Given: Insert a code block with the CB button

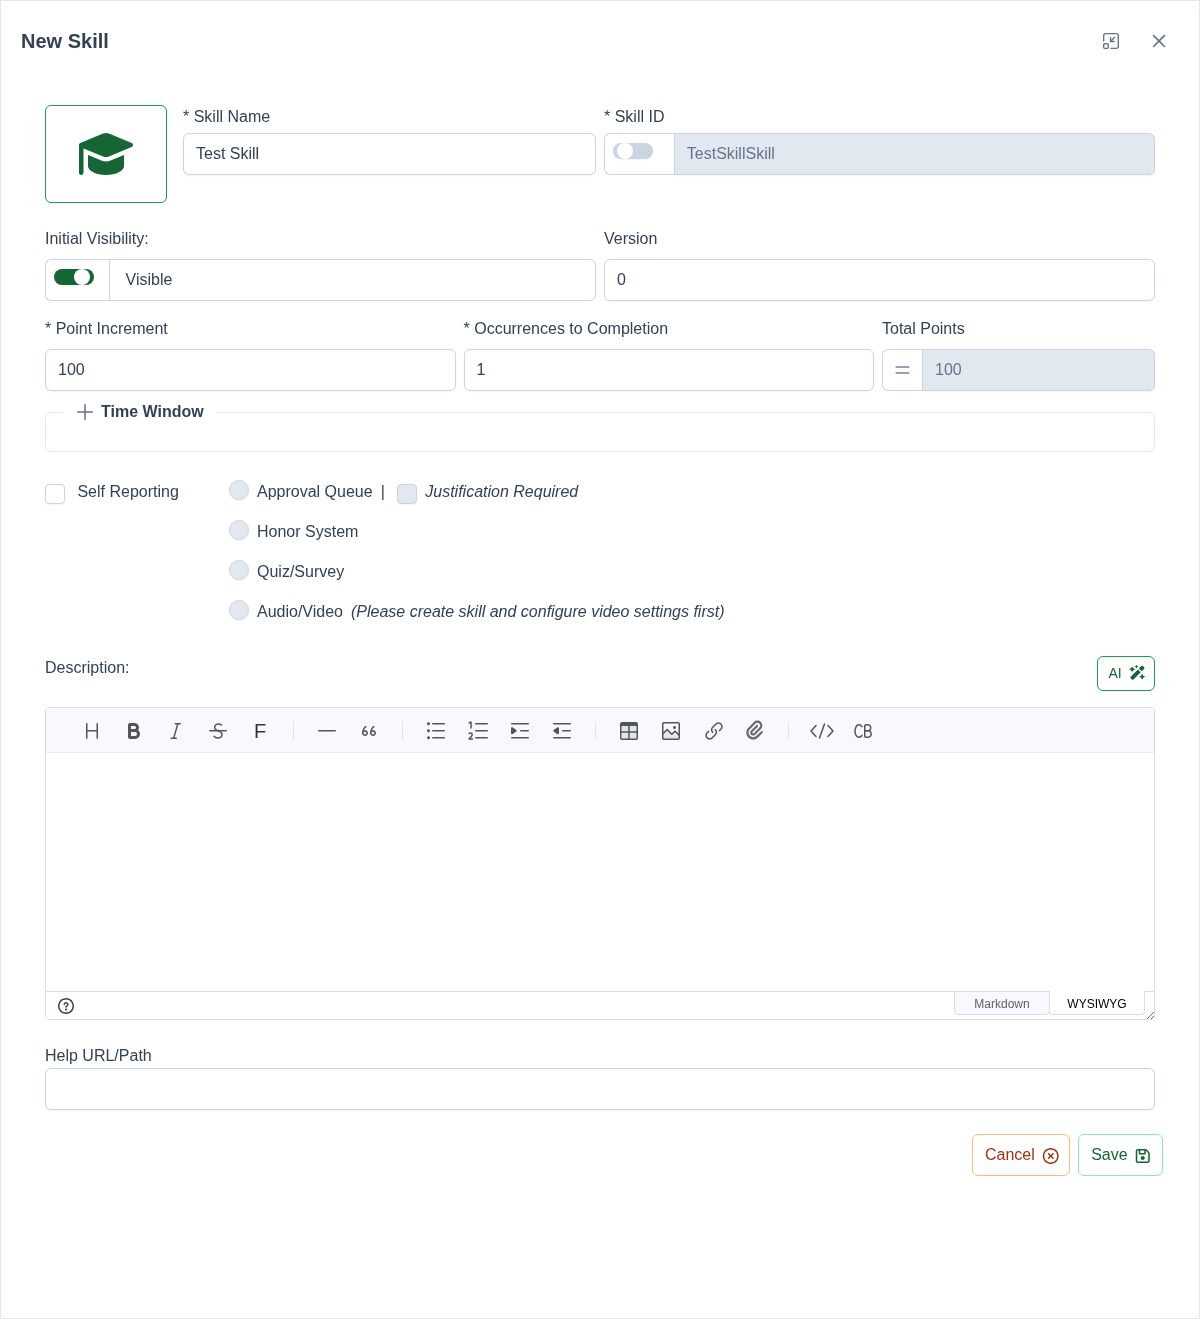Looking at the screenshot, I should pyautogui.click(x=863, y=731).
